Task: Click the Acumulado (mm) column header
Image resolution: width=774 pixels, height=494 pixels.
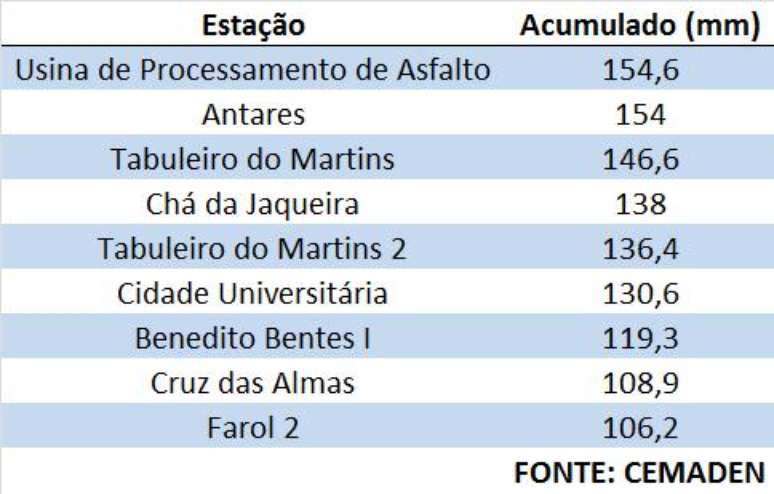Action: click(x=640, y=25)
